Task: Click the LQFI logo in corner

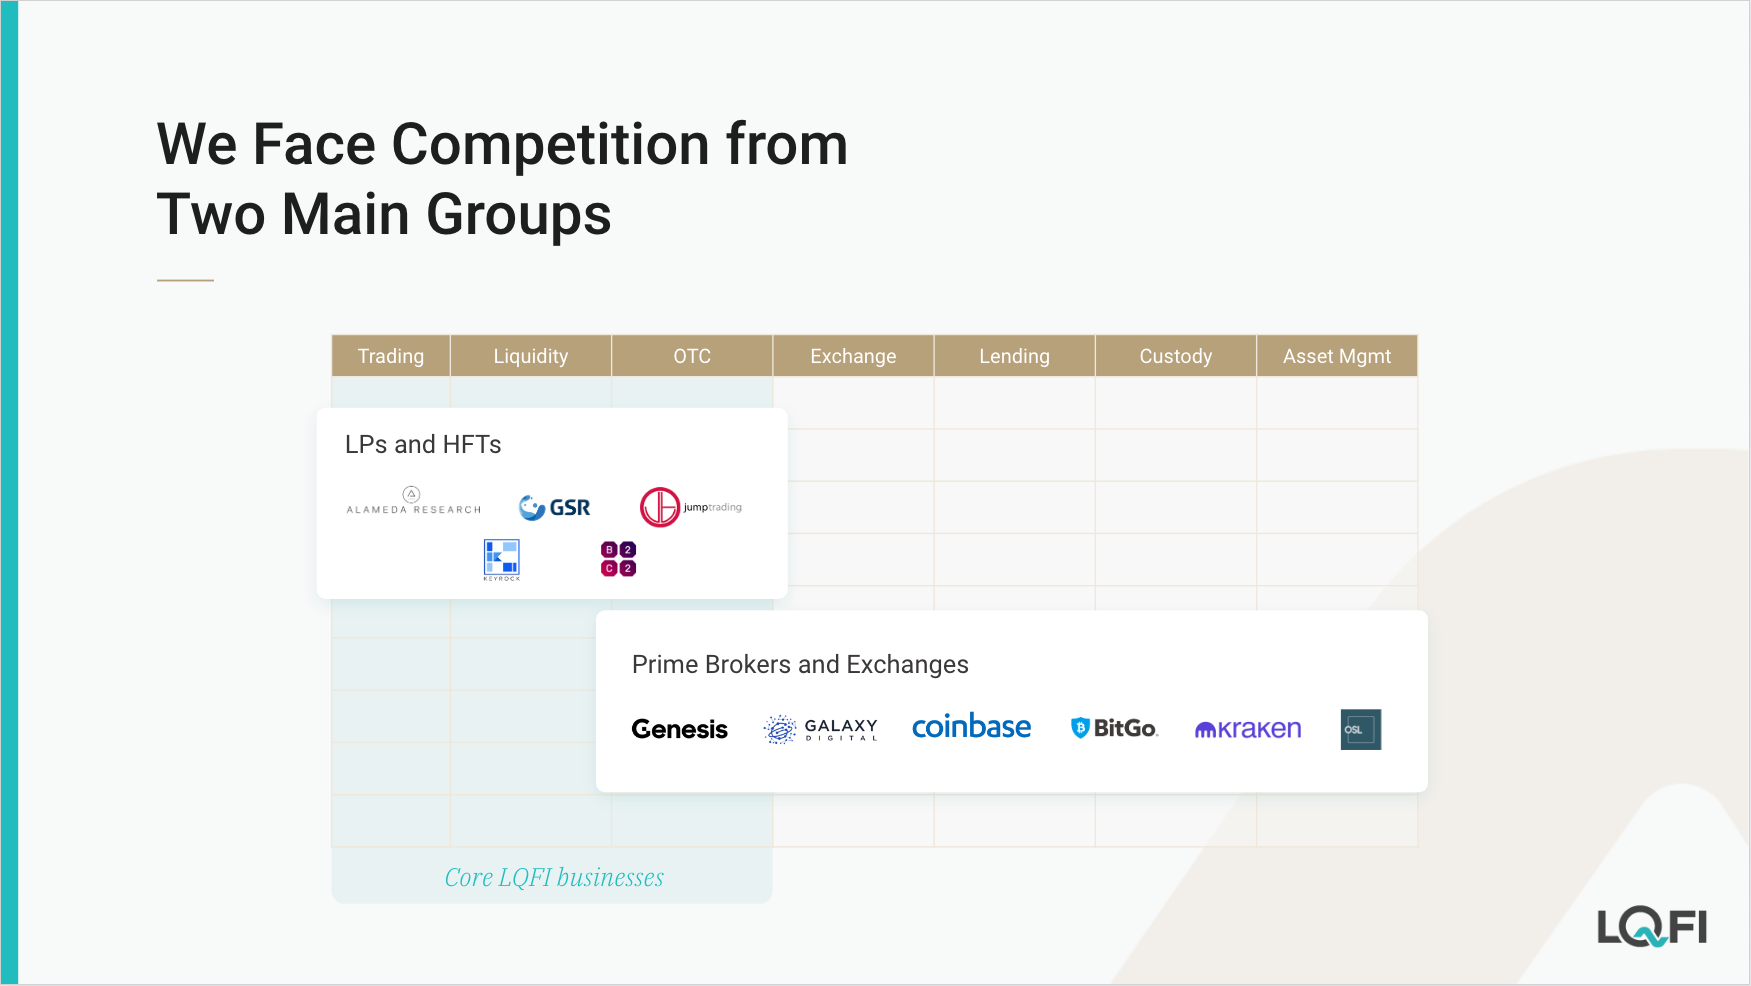Action: click(1652, 927)
